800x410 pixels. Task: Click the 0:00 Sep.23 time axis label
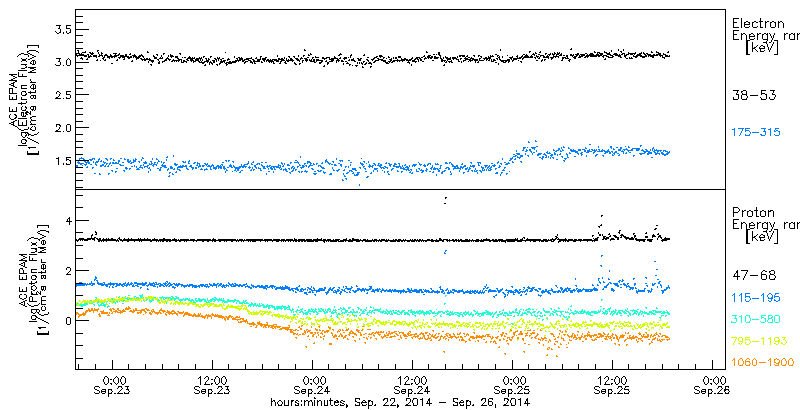[x=111, y=385]
